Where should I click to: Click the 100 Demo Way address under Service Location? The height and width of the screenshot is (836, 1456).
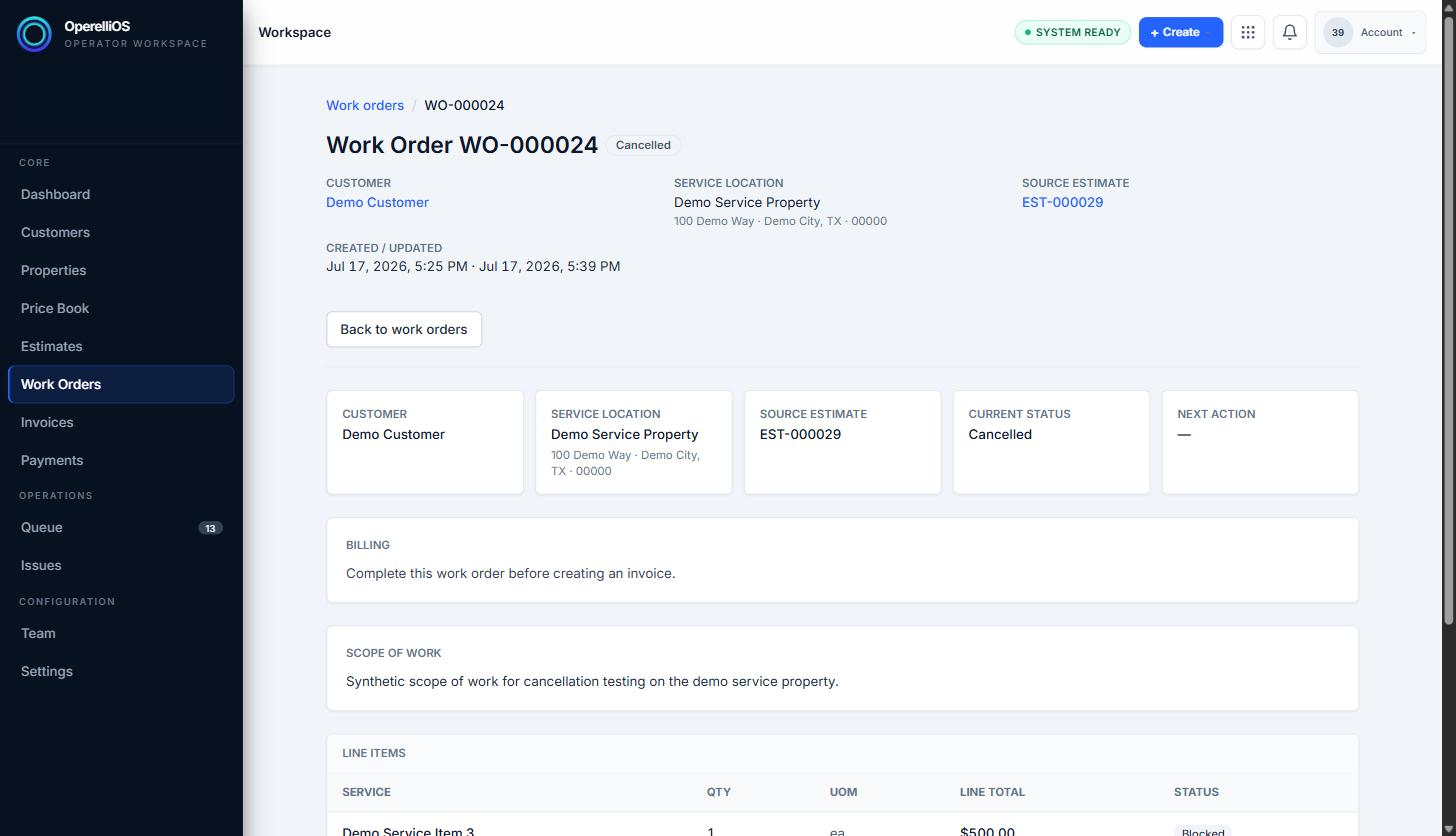point(780,221)
